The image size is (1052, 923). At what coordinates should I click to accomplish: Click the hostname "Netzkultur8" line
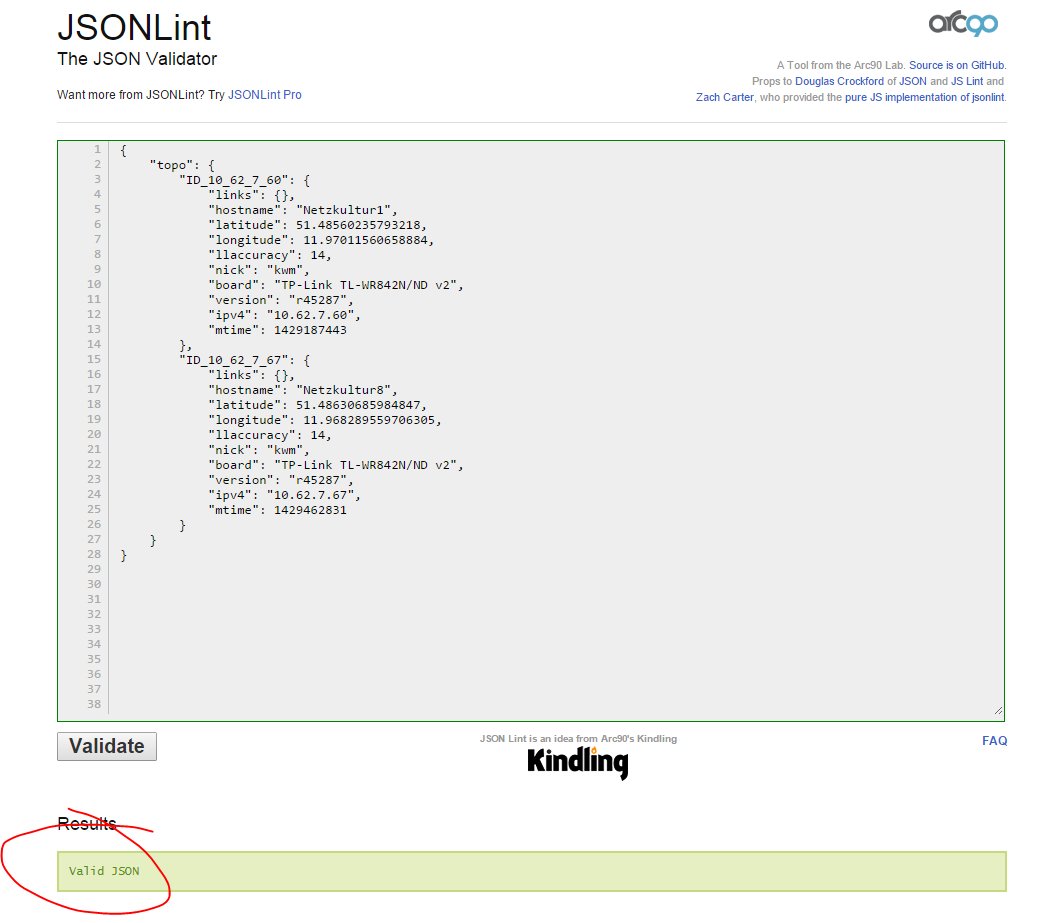[303, 390]
